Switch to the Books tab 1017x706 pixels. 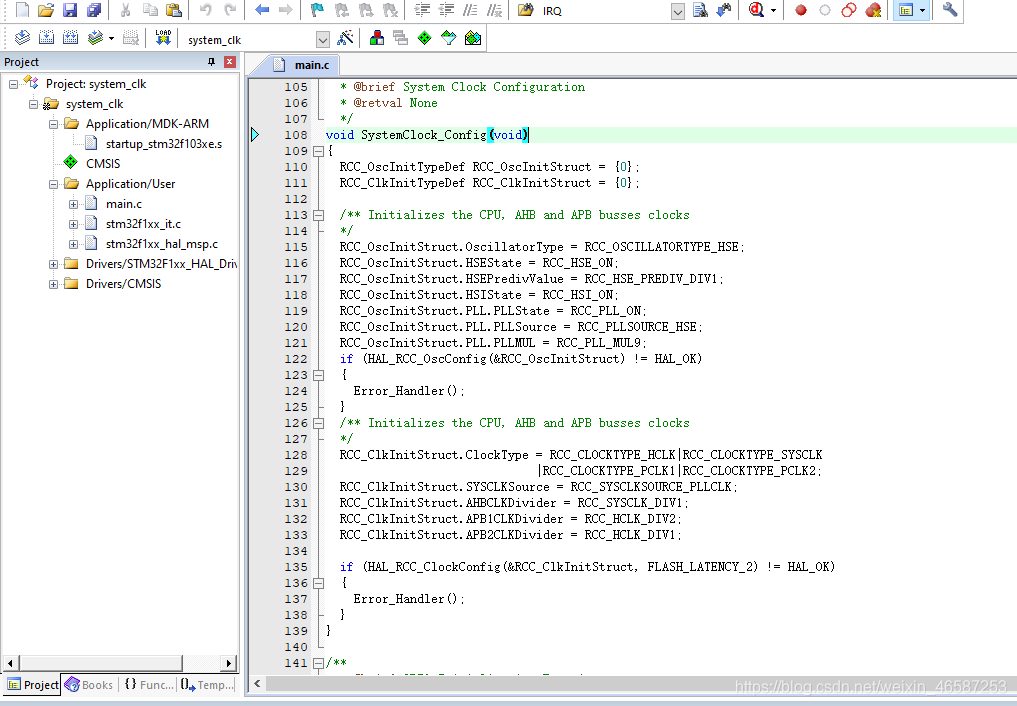[89, 685]
